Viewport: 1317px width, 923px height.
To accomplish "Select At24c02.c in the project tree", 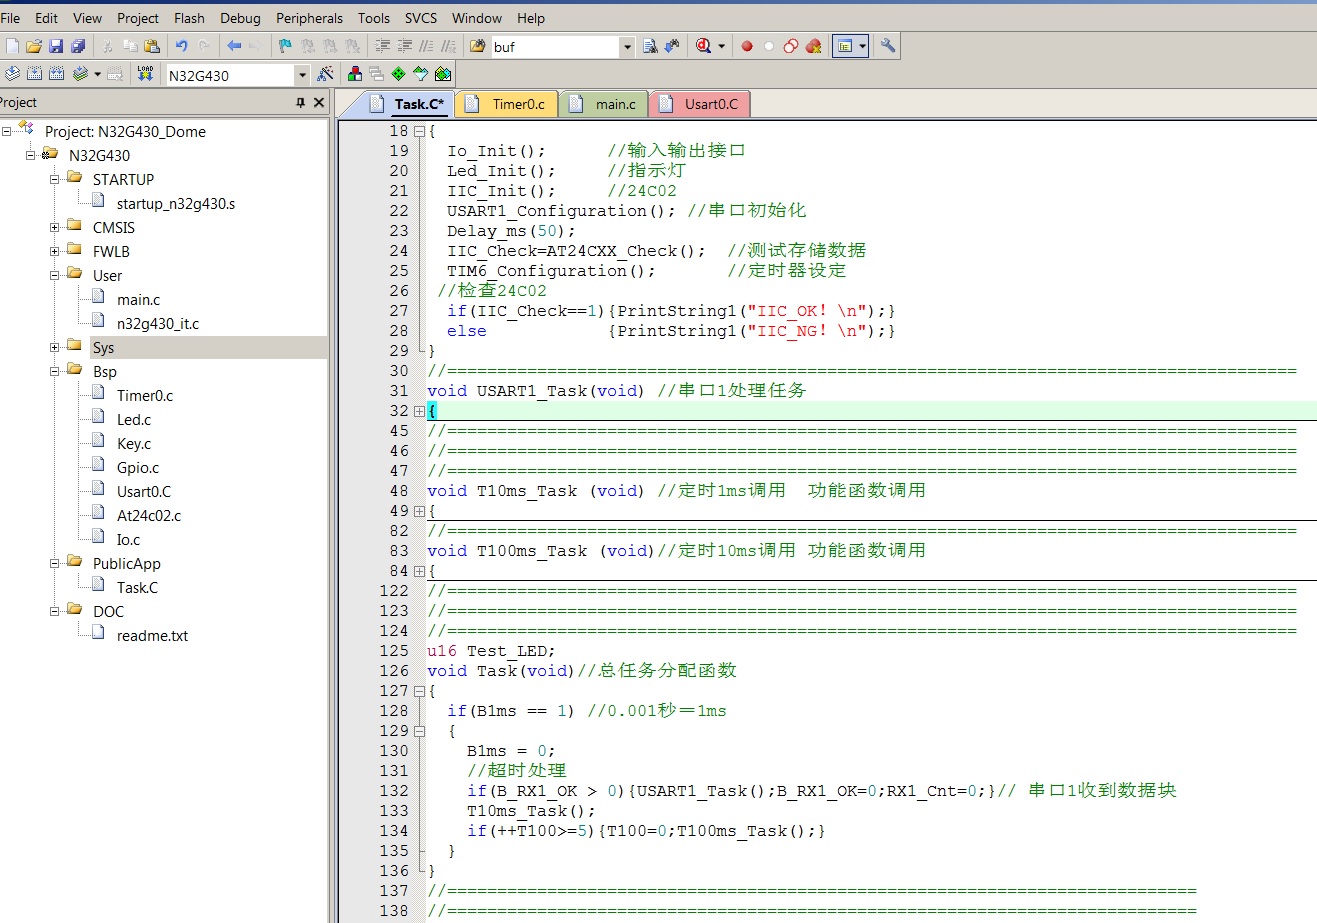I will tap(149, 516).
